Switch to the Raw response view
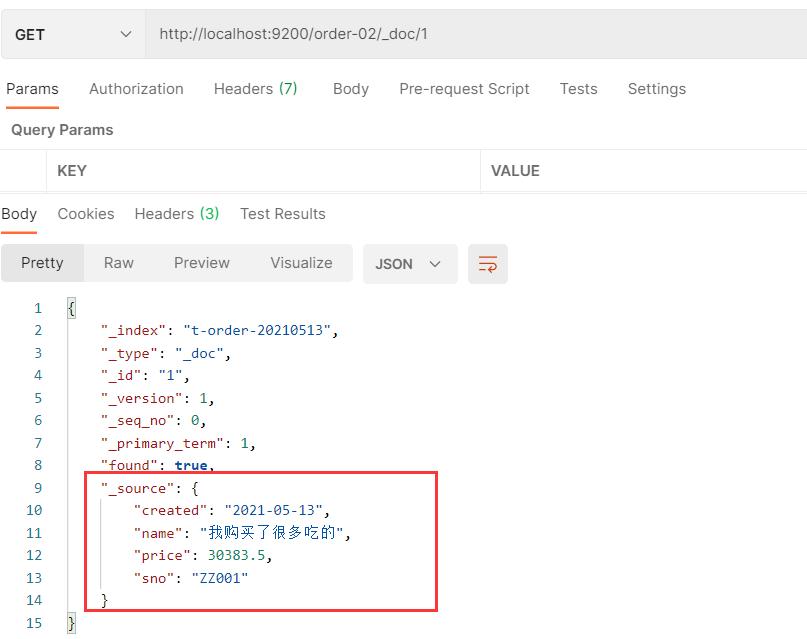The height and width of the screenshot is (639, 807). pos(118,262)
